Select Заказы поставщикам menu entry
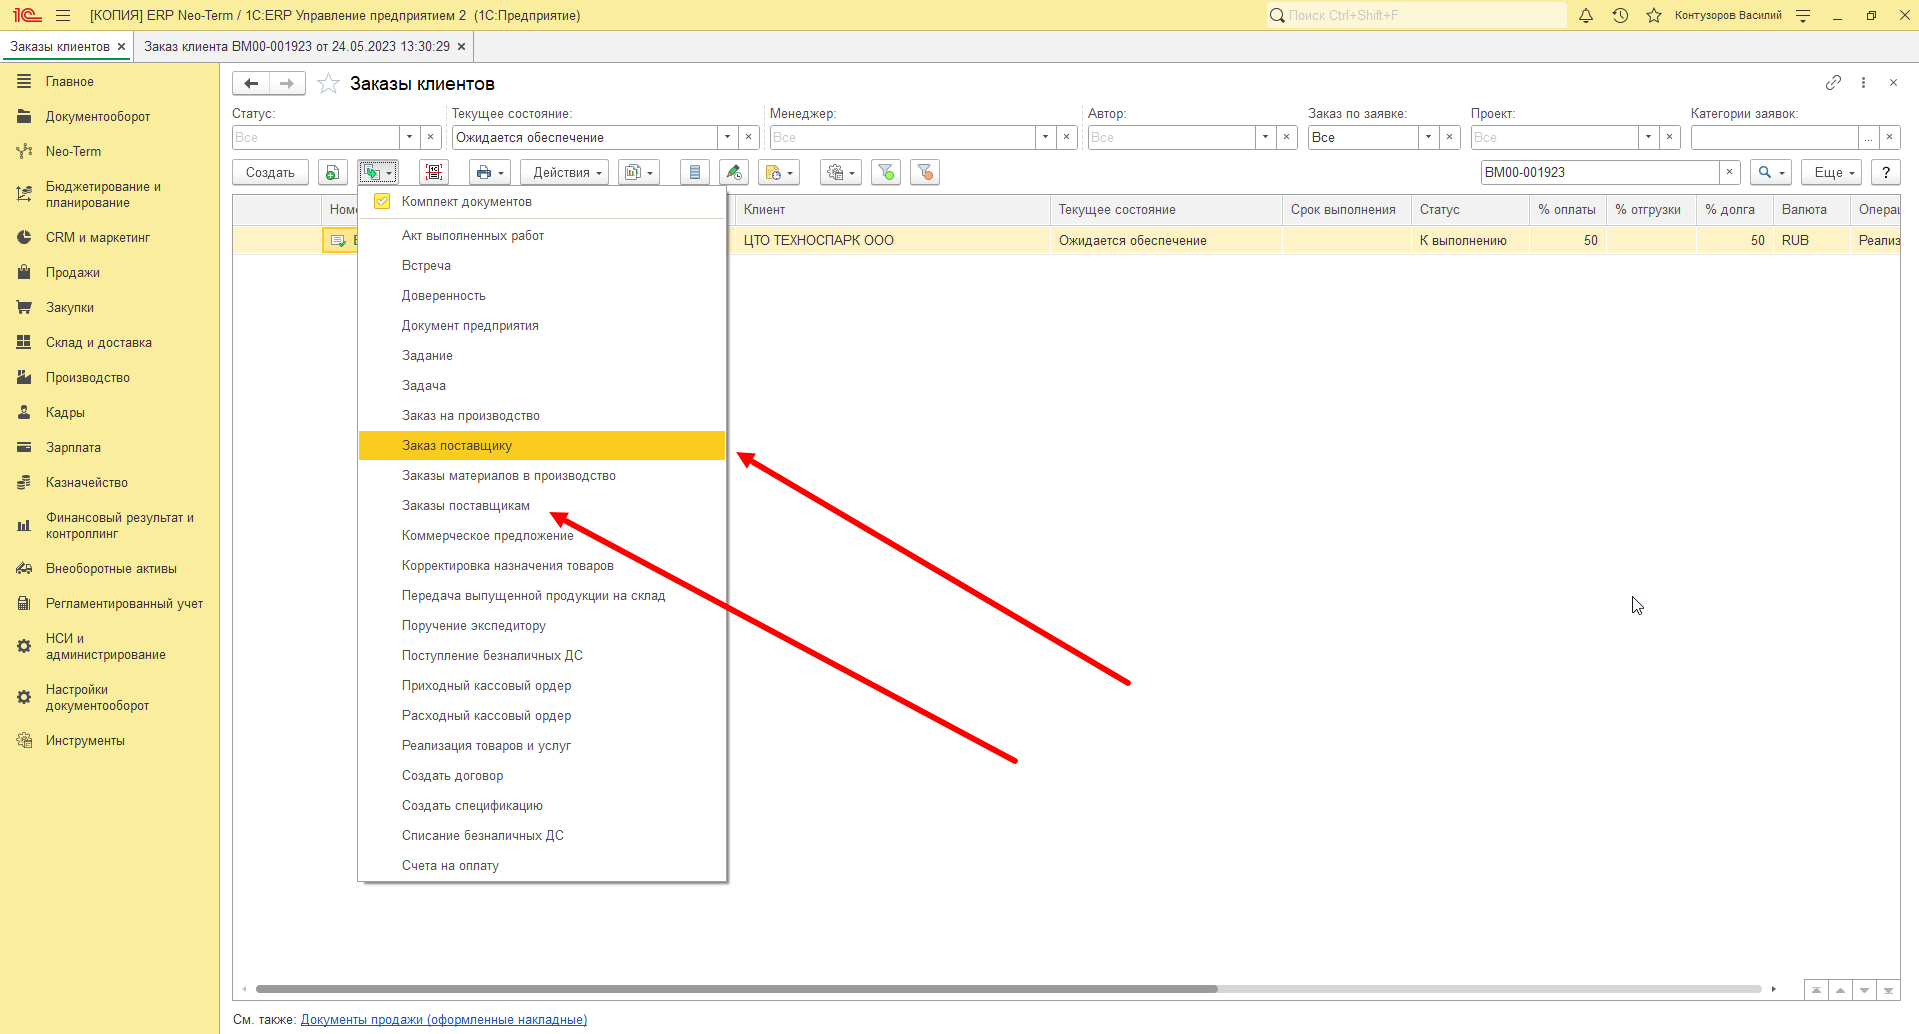This screenshot has height=1034, width=1919. (x=541, y=506)
